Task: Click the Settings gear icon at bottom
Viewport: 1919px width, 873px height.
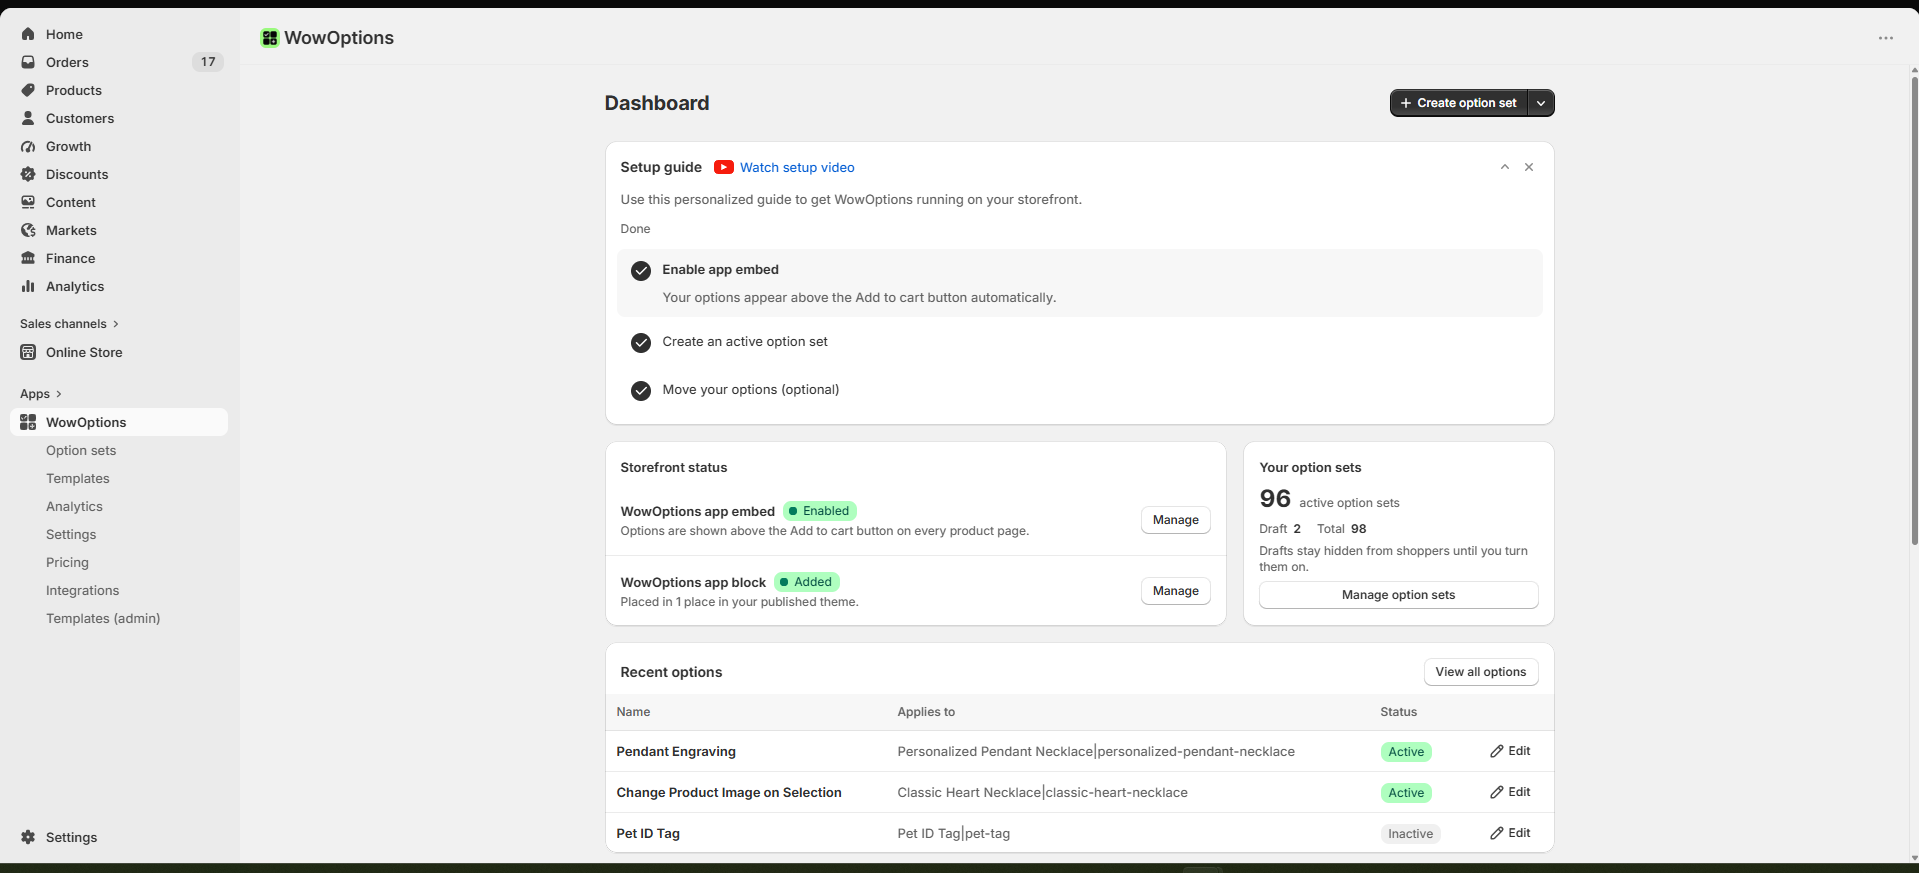Action: [x=28, y=837]
